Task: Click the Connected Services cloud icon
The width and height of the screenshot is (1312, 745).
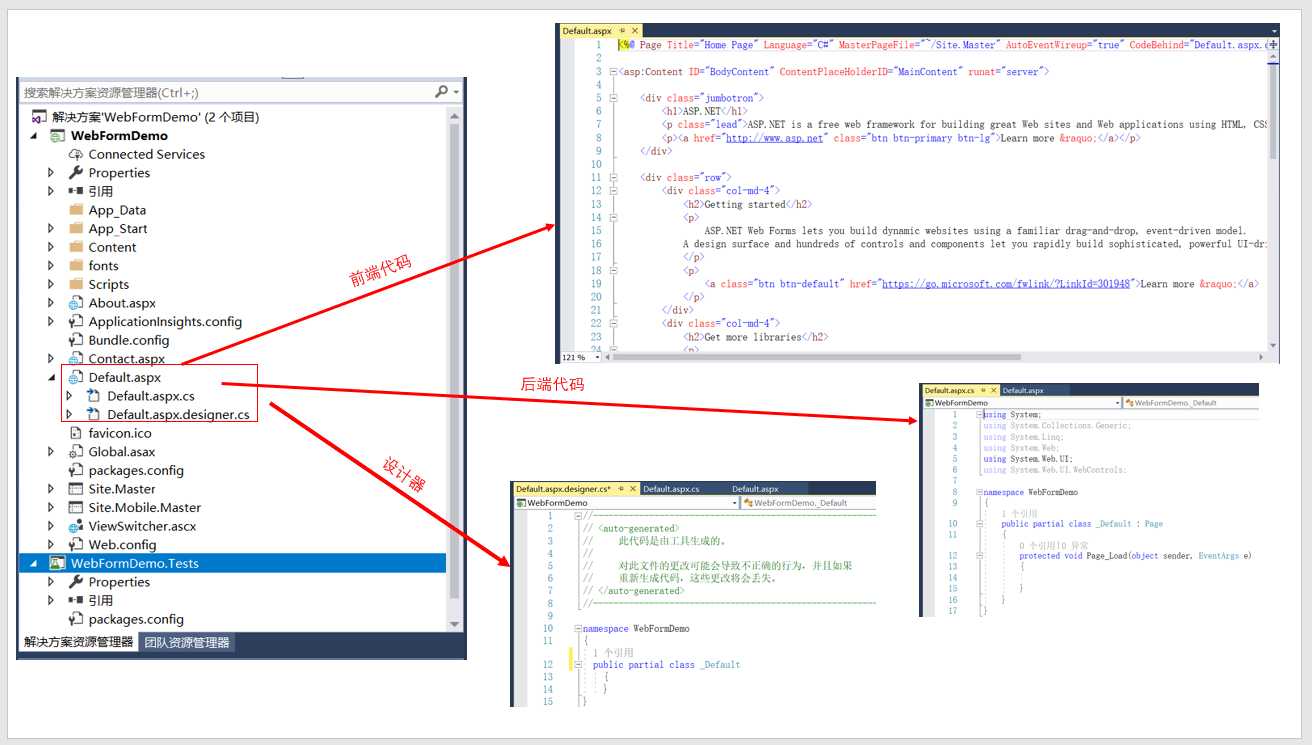Action: click(x=76, y=154)
